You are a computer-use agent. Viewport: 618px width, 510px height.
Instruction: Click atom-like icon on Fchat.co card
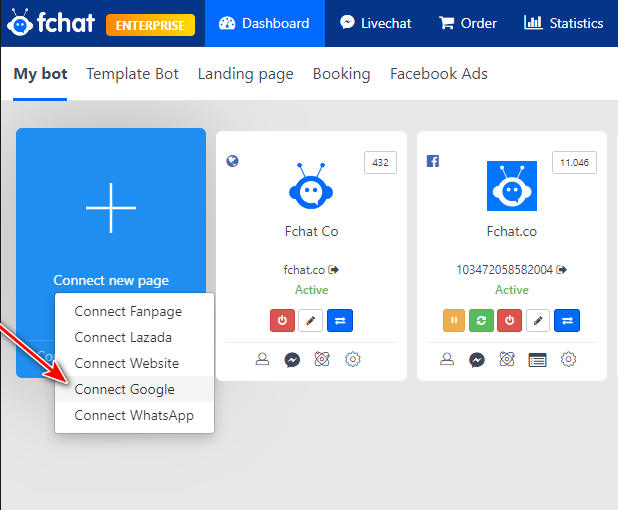click(507, 359)
